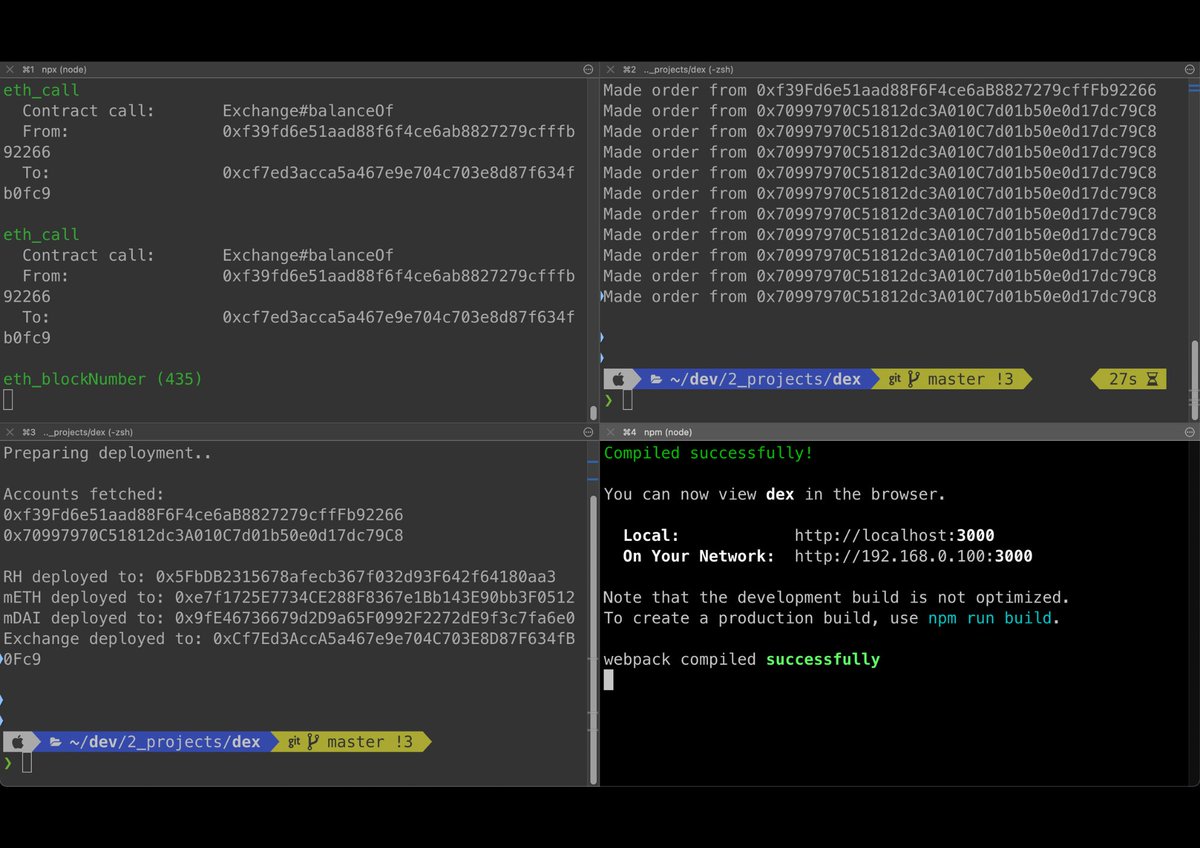
Task: Click the white cursor in npm pane
Action: click(x=608, y=680)
